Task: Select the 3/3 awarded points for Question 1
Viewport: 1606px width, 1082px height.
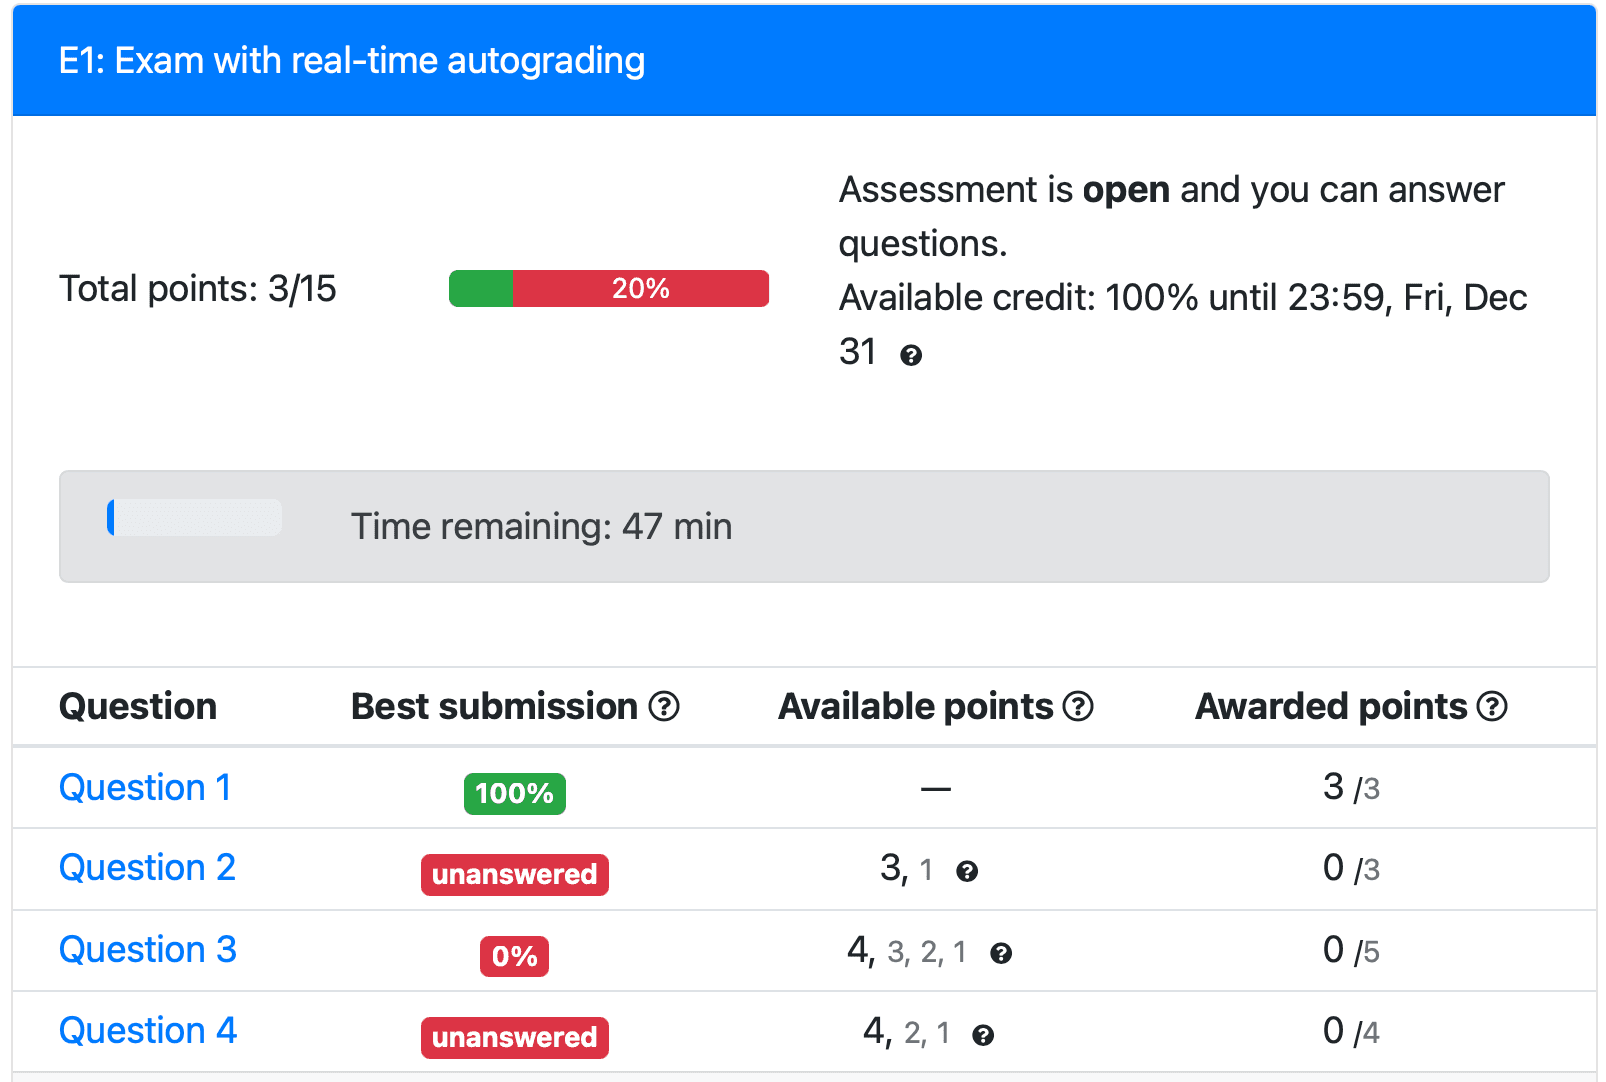Action: [x=1350, y=788]
